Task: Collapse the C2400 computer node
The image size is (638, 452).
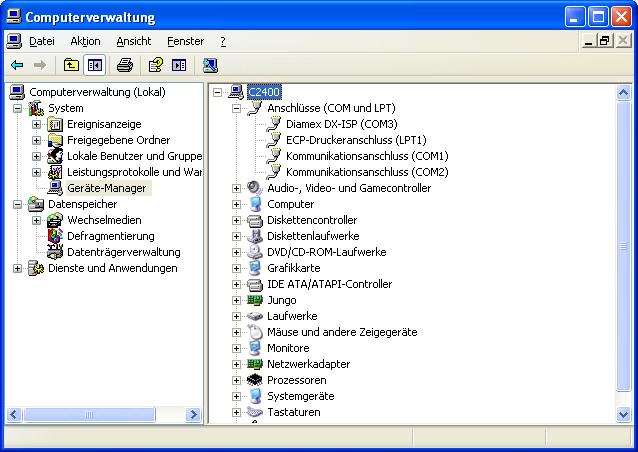Action: [217, 92]
